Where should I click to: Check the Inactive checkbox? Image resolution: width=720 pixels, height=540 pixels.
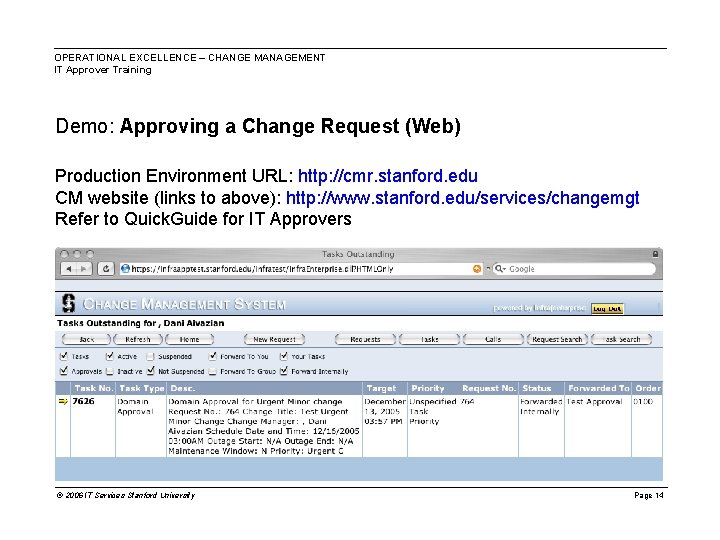(109, 371)
